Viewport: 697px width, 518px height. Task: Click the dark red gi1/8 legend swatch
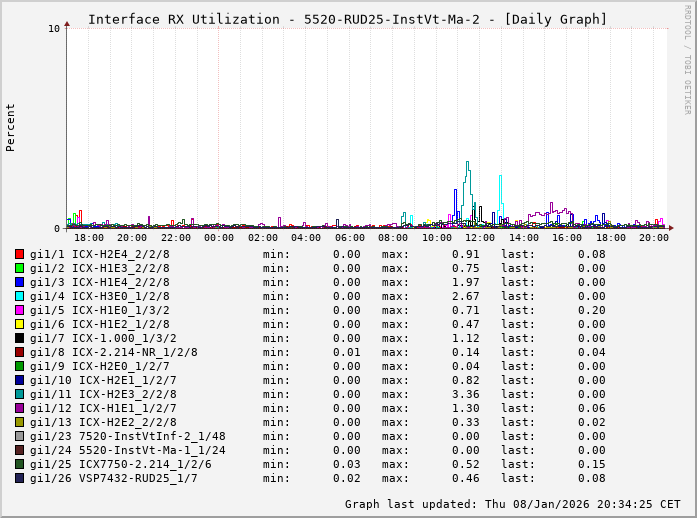(x=19, y=352)
